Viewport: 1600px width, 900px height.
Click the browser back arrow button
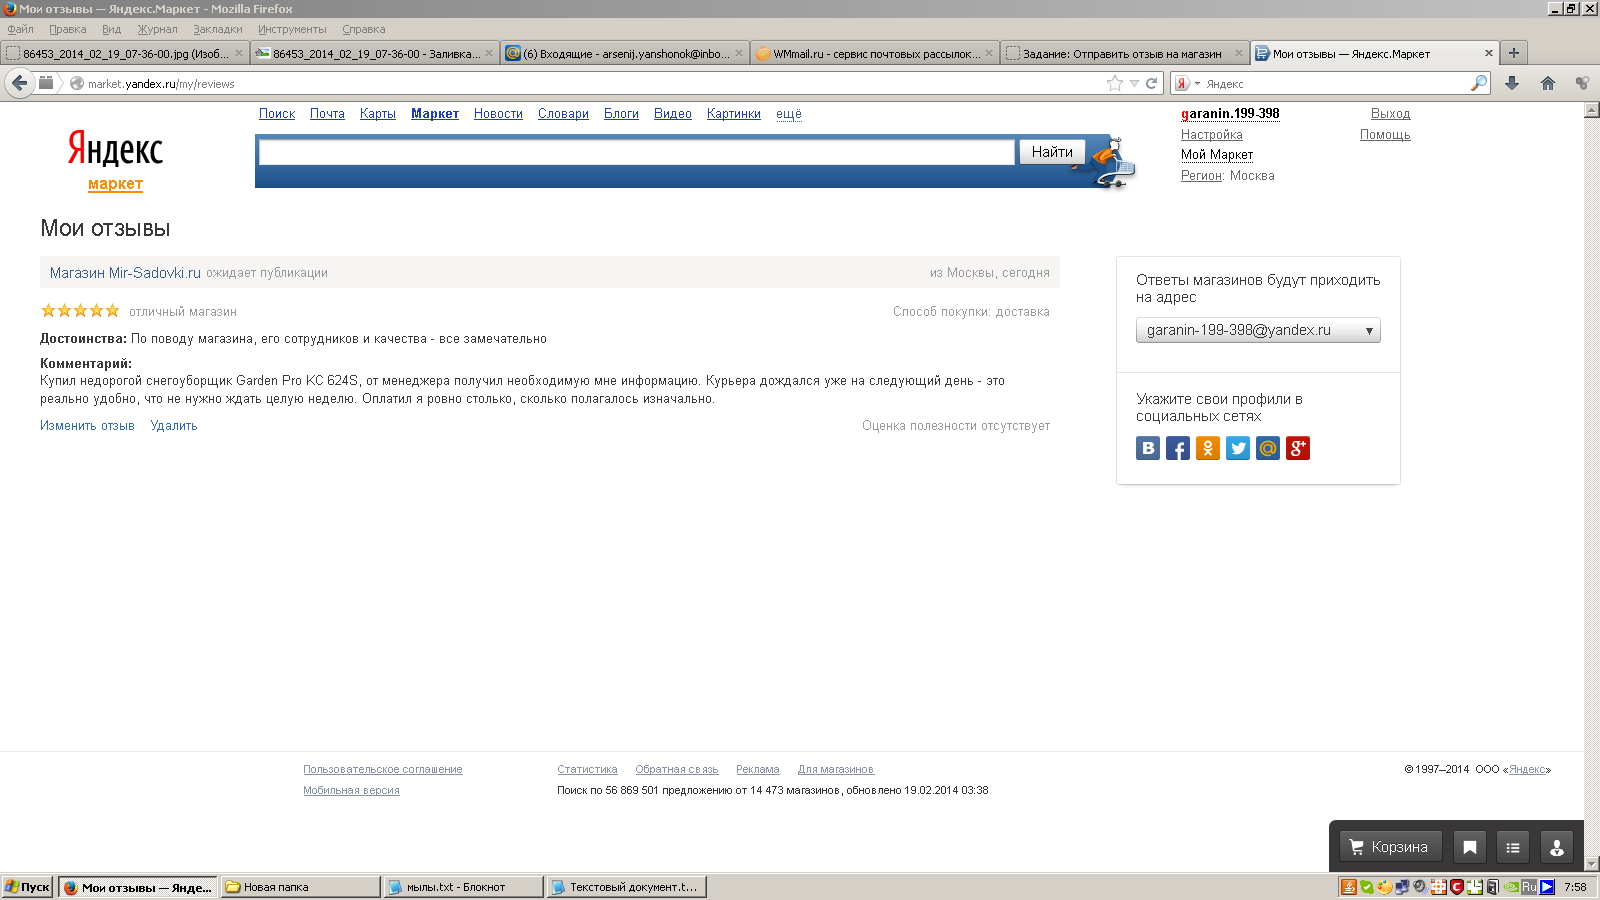[19, 83]
